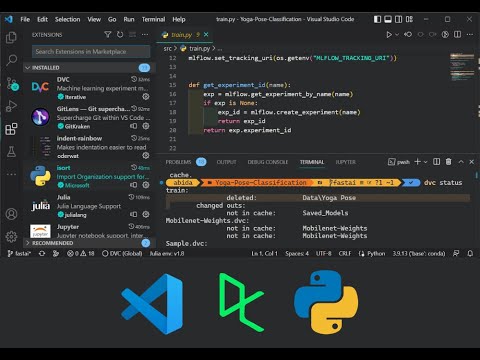480x360 pixels.
Task: Open the Terminal menu
Action: click(153, 19)
